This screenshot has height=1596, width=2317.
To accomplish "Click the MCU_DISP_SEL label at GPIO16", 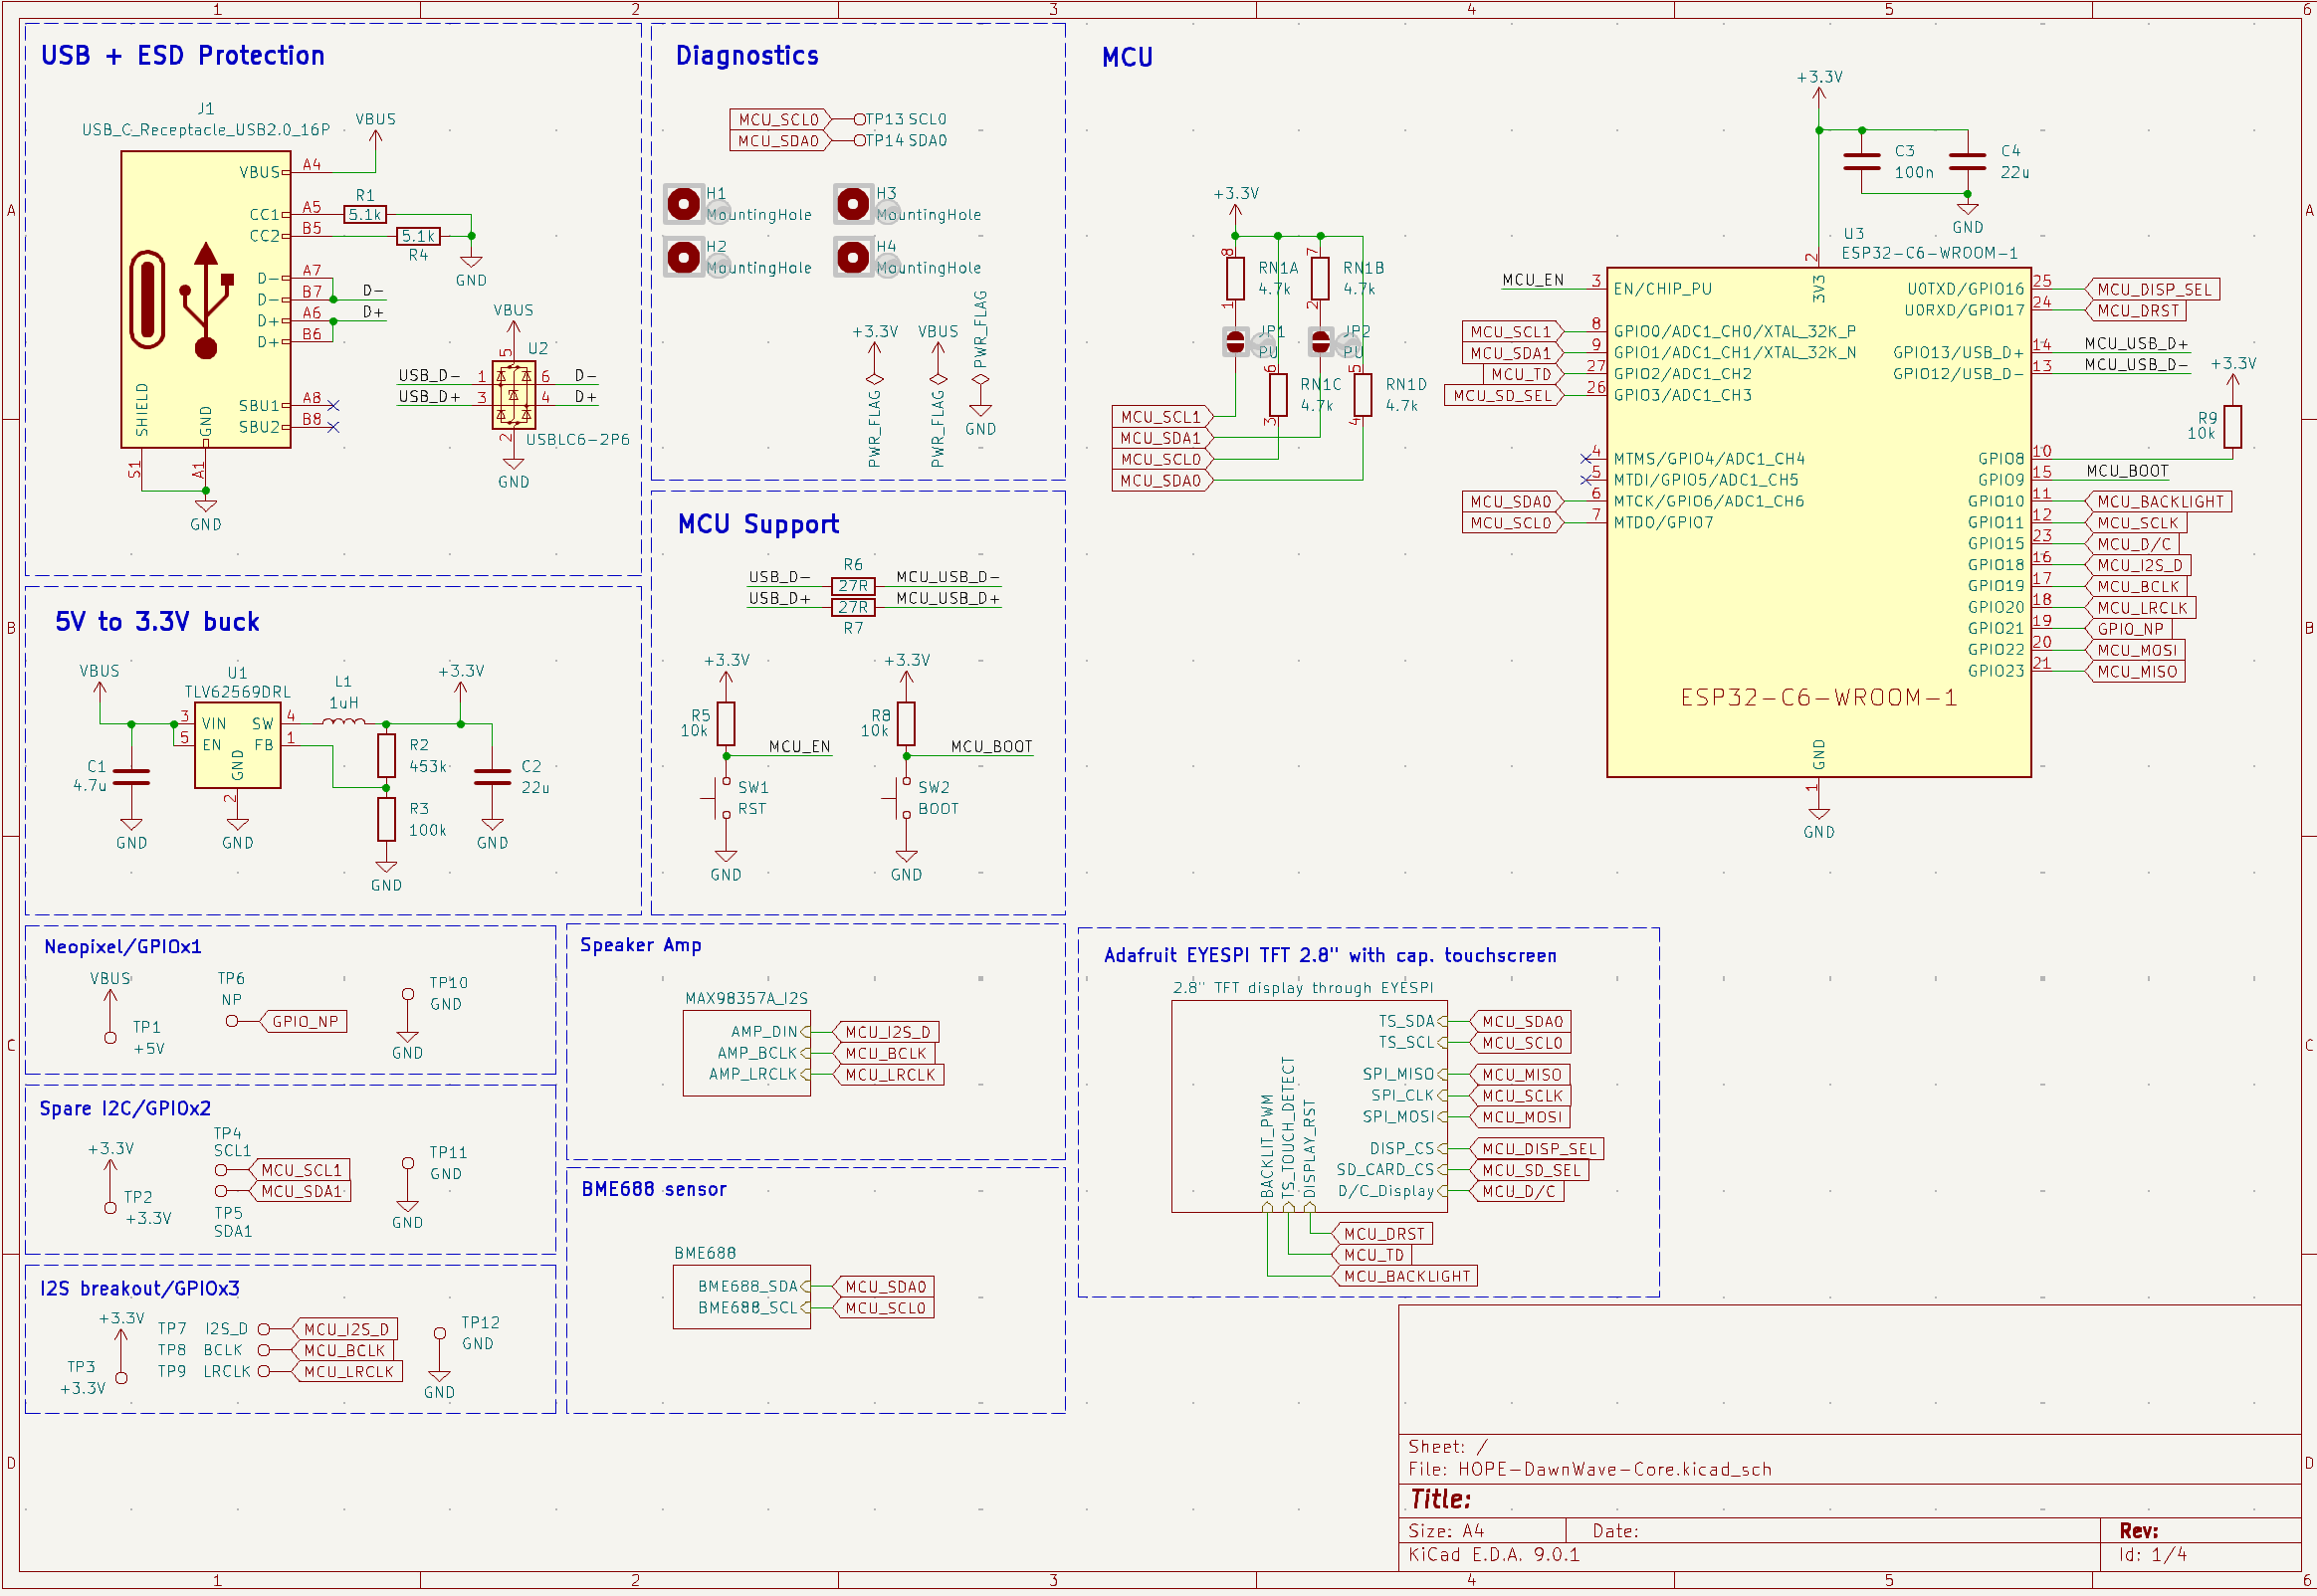I will click(x=2153, y=289).
